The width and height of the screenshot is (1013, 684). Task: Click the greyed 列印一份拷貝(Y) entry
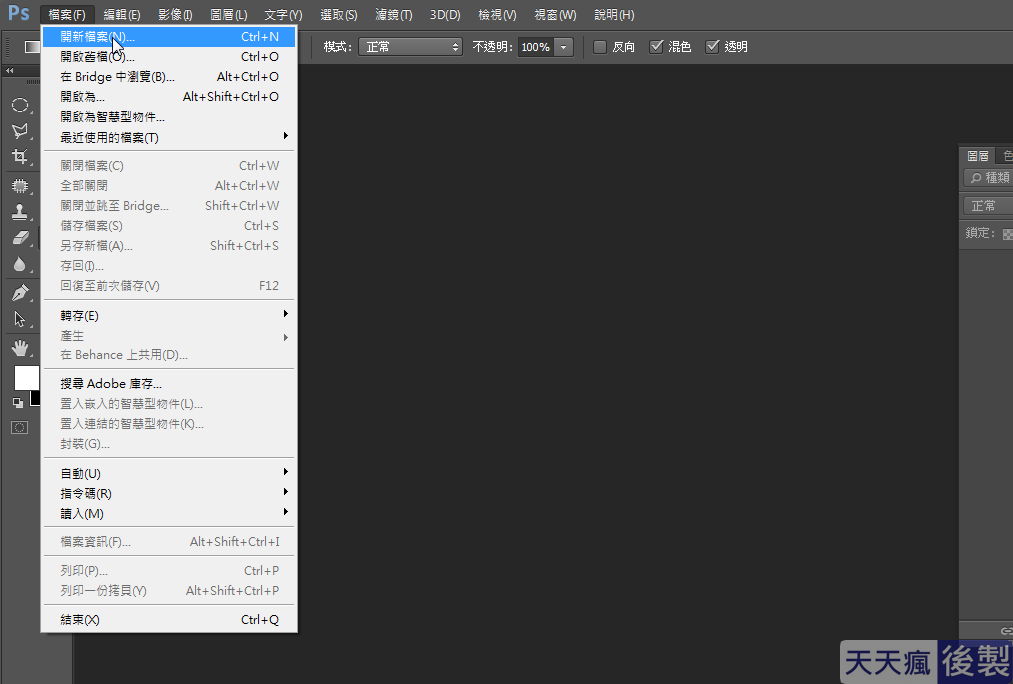(x=169, y=590)
